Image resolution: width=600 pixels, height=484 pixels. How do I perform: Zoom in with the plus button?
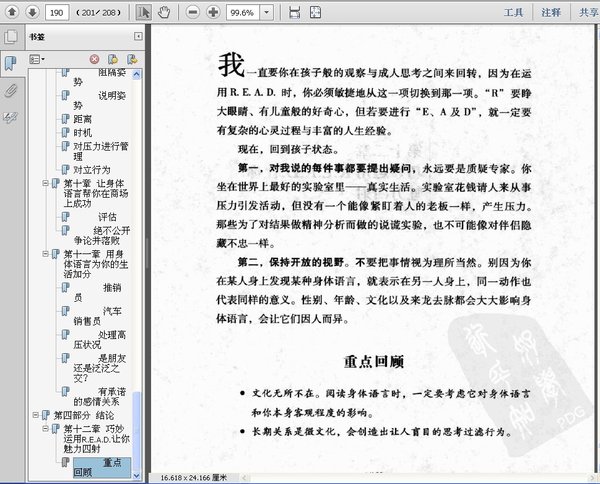213,12
